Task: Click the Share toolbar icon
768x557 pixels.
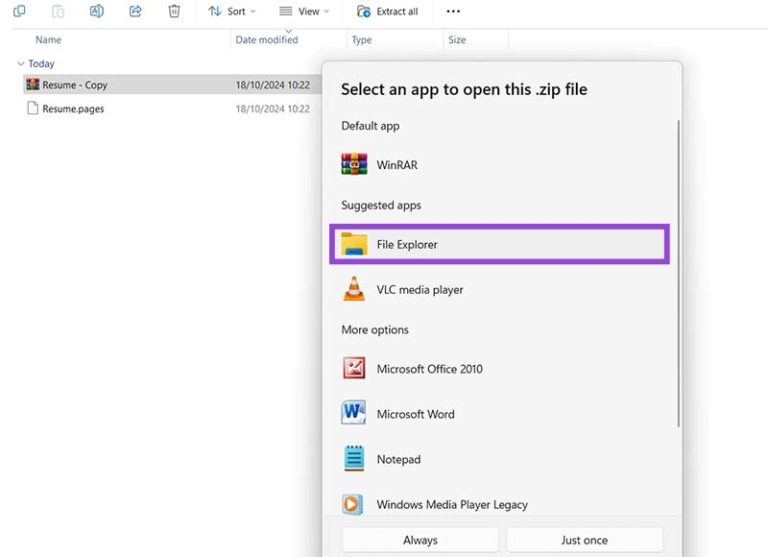Action: (135, 11)
